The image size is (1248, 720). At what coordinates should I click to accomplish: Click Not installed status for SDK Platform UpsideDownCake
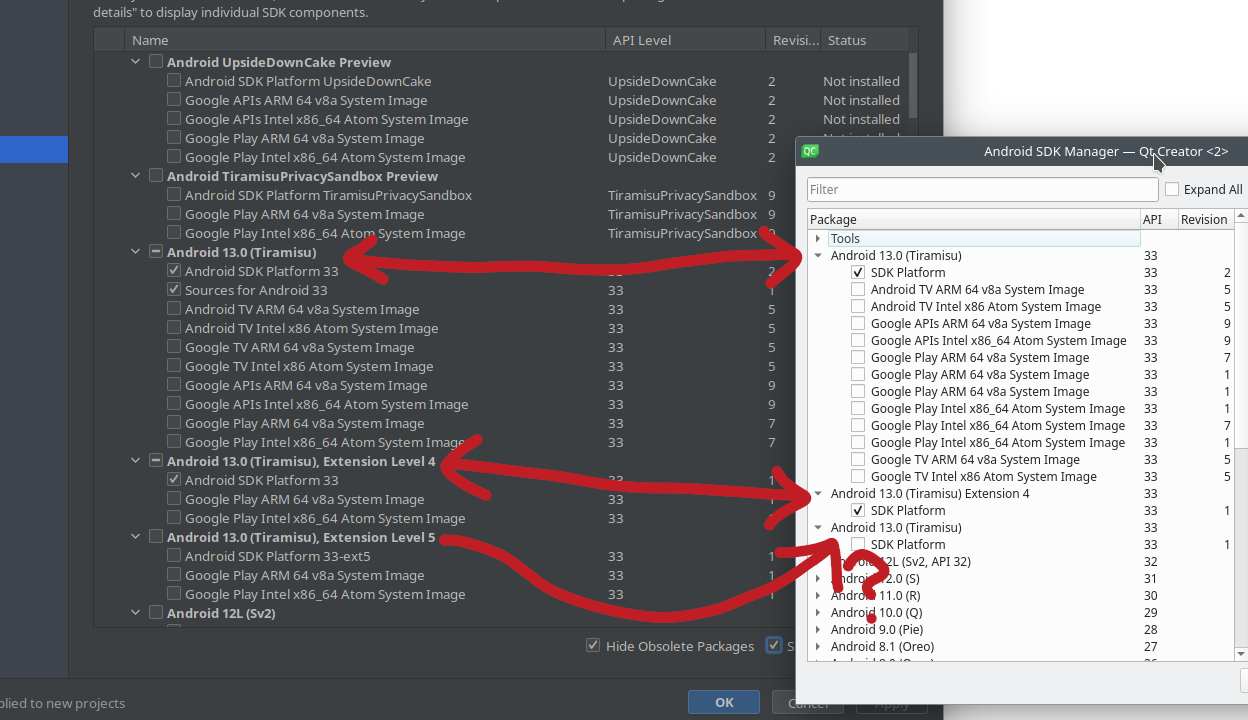861,81
